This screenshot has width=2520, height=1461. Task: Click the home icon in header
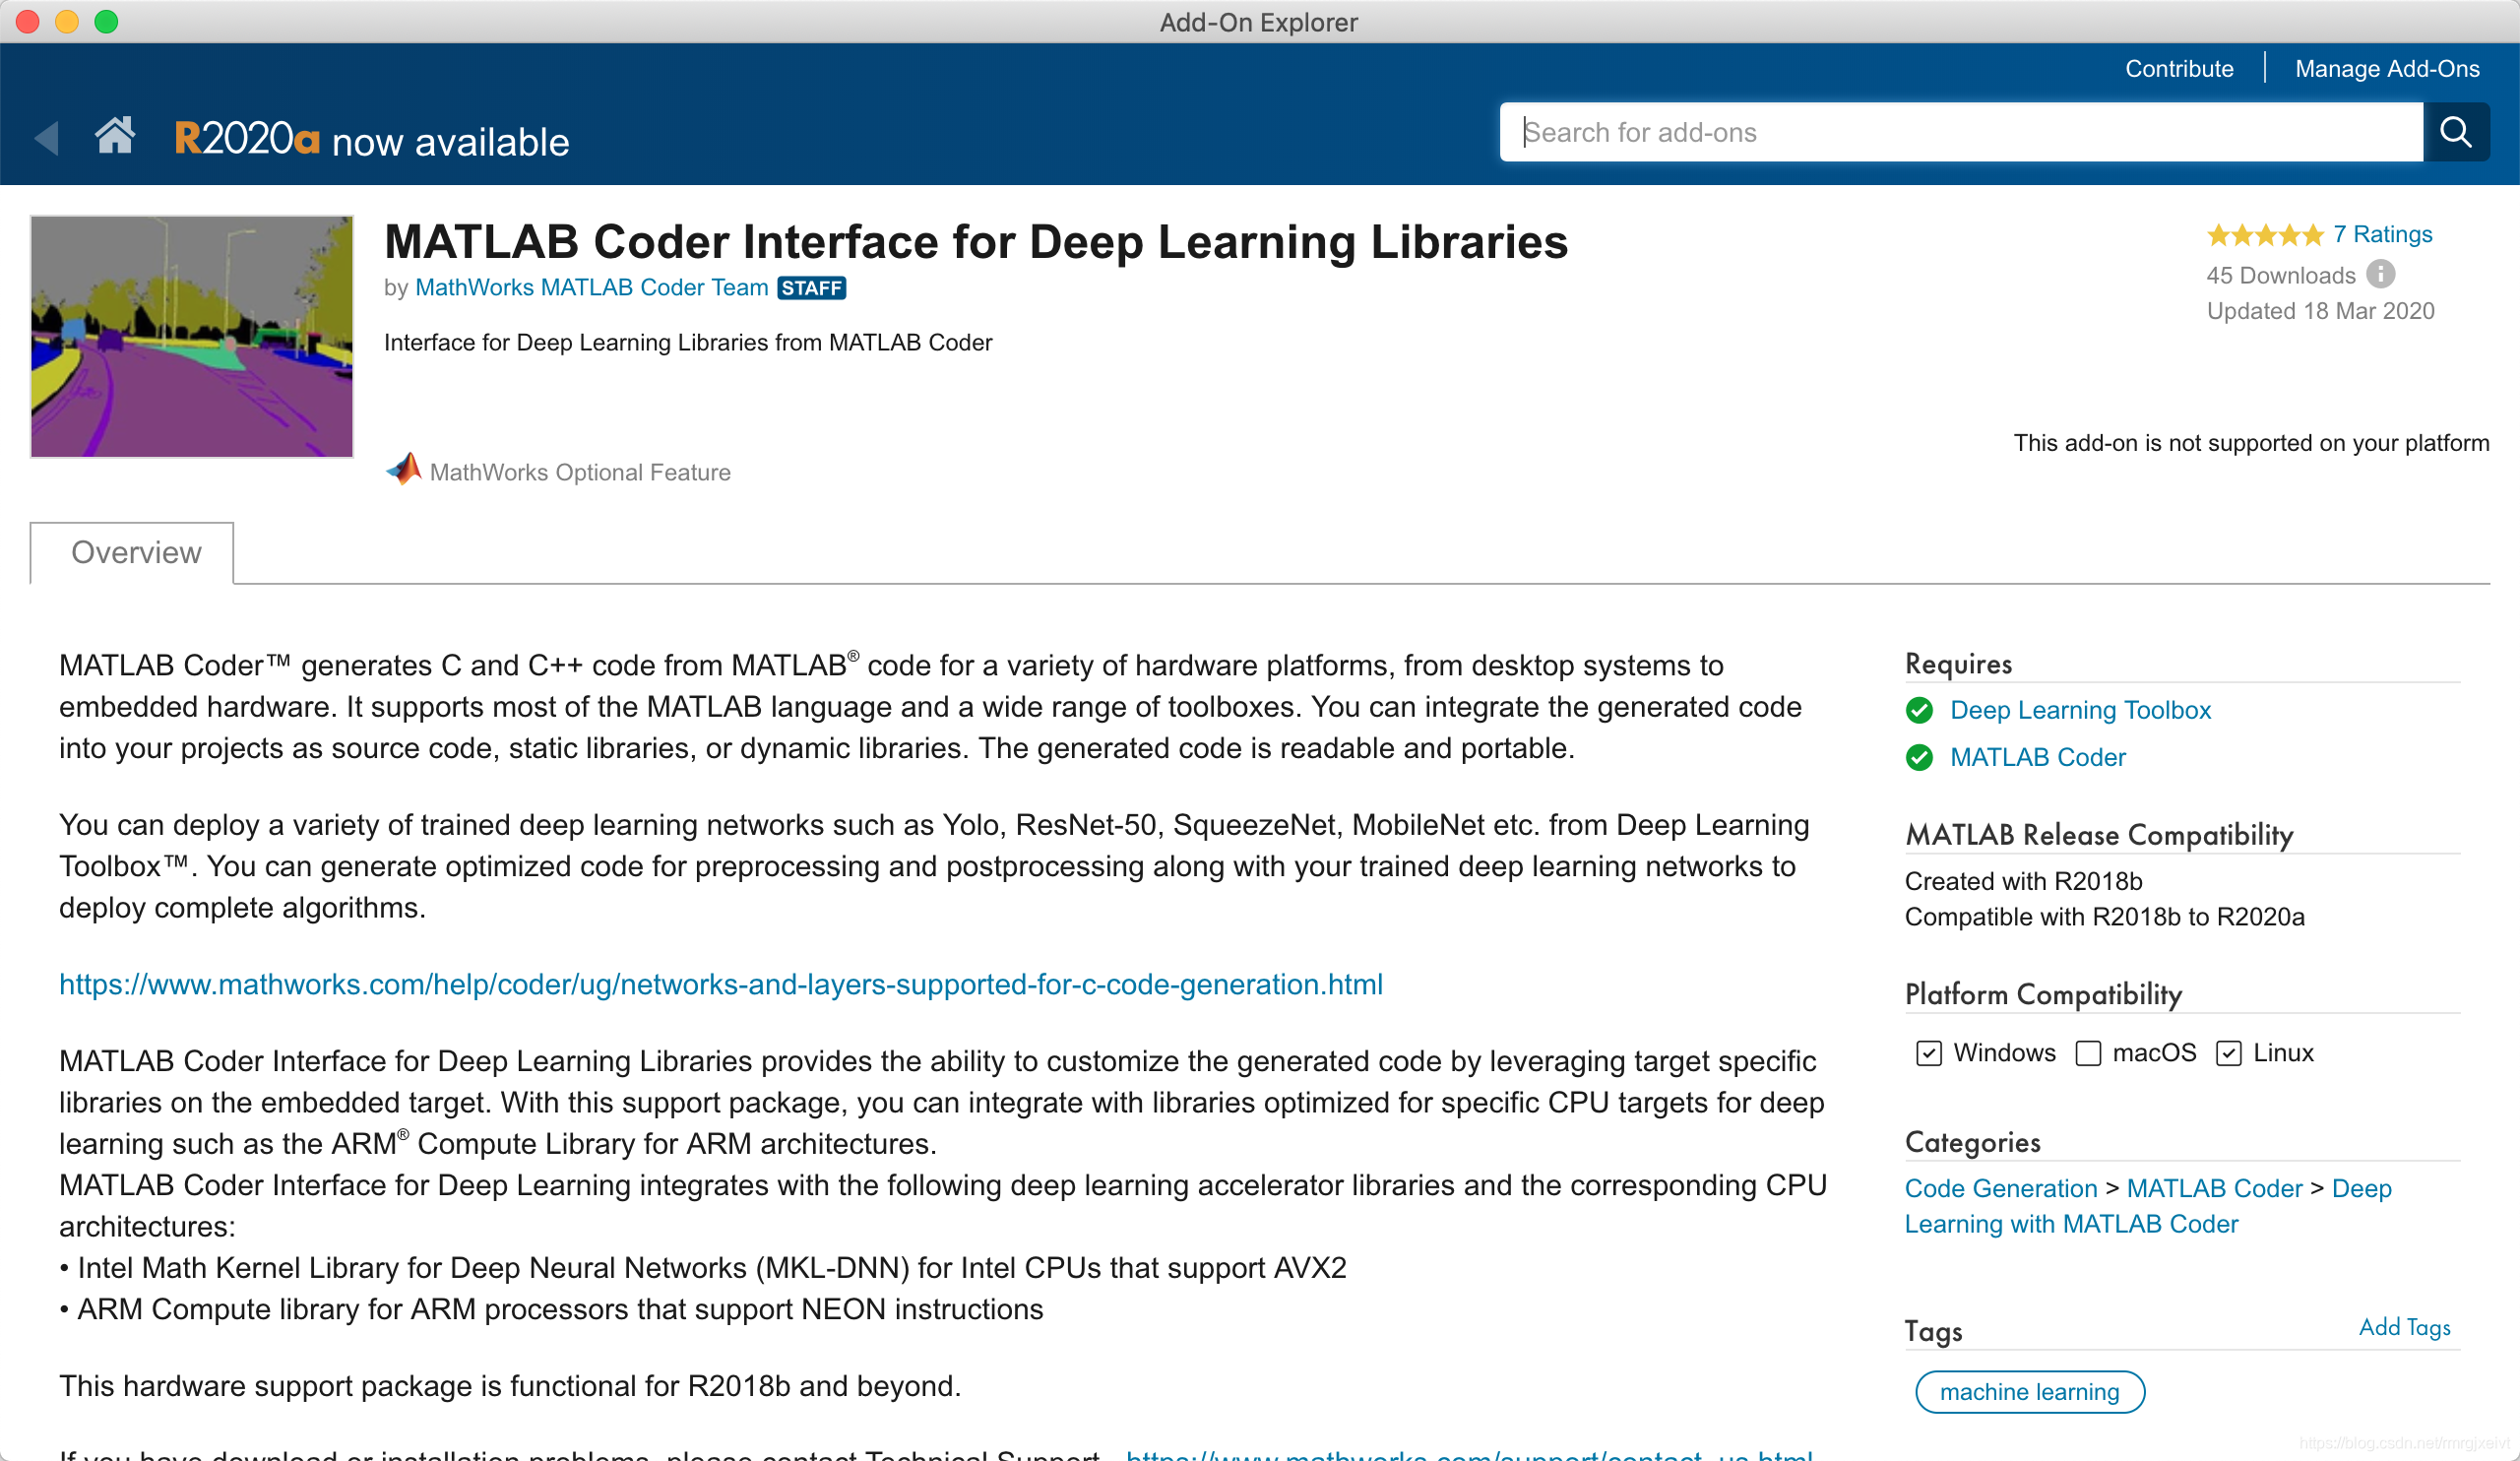[114, 136]
